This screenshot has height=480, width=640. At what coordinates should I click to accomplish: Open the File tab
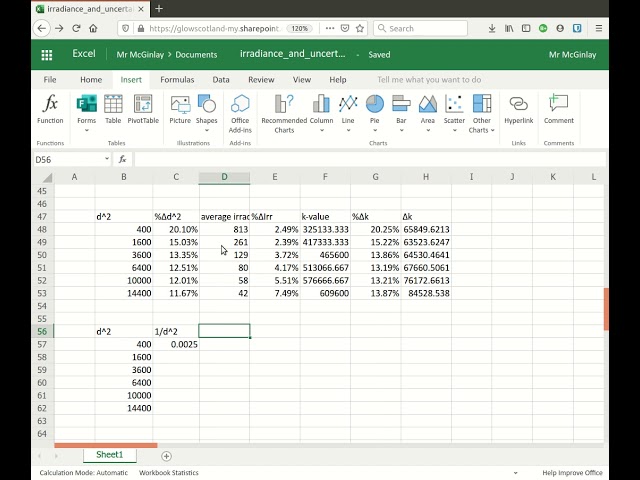(x=50, y=80)
